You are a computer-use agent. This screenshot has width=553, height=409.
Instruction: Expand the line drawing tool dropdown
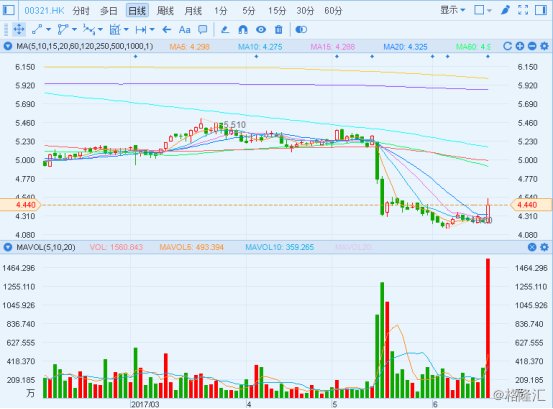pos(49,30)
